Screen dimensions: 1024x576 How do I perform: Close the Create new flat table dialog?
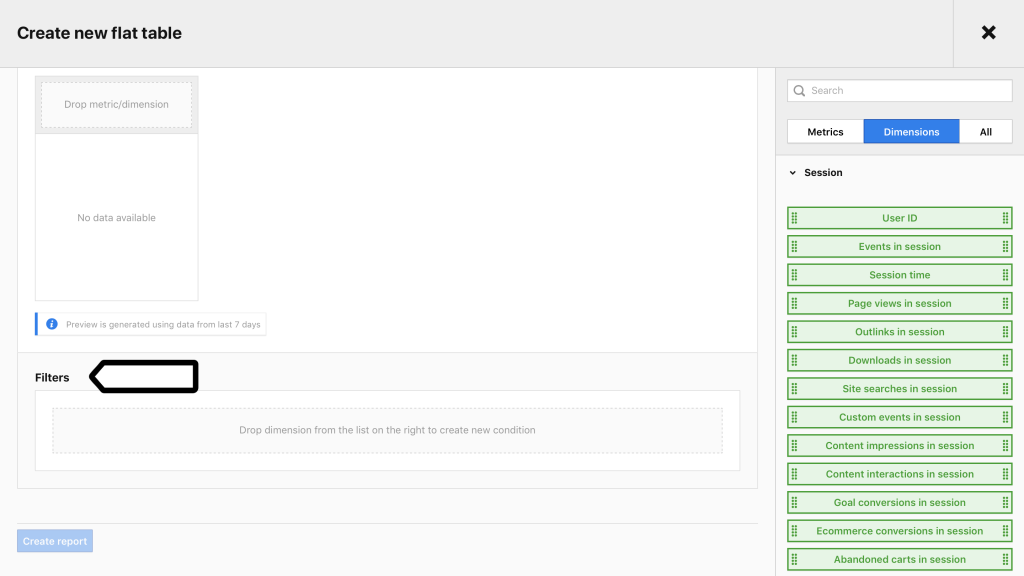point(988,33)
